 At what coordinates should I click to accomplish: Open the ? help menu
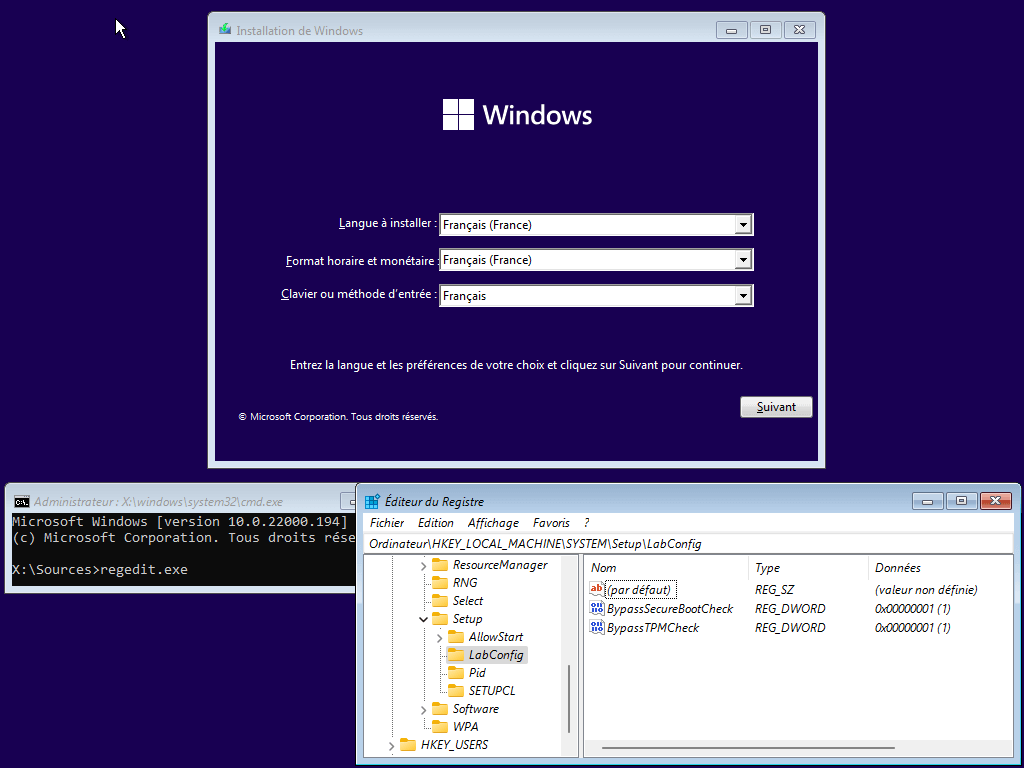pos(586,522)
